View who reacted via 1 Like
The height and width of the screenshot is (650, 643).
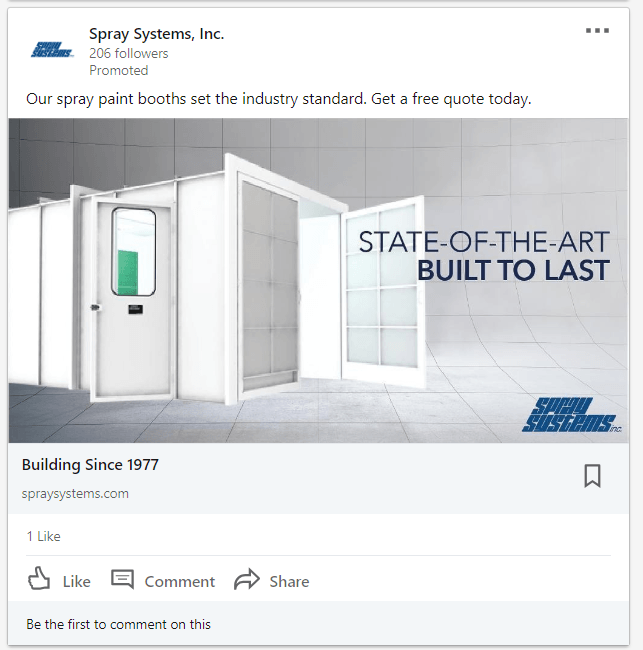point(44,536)
